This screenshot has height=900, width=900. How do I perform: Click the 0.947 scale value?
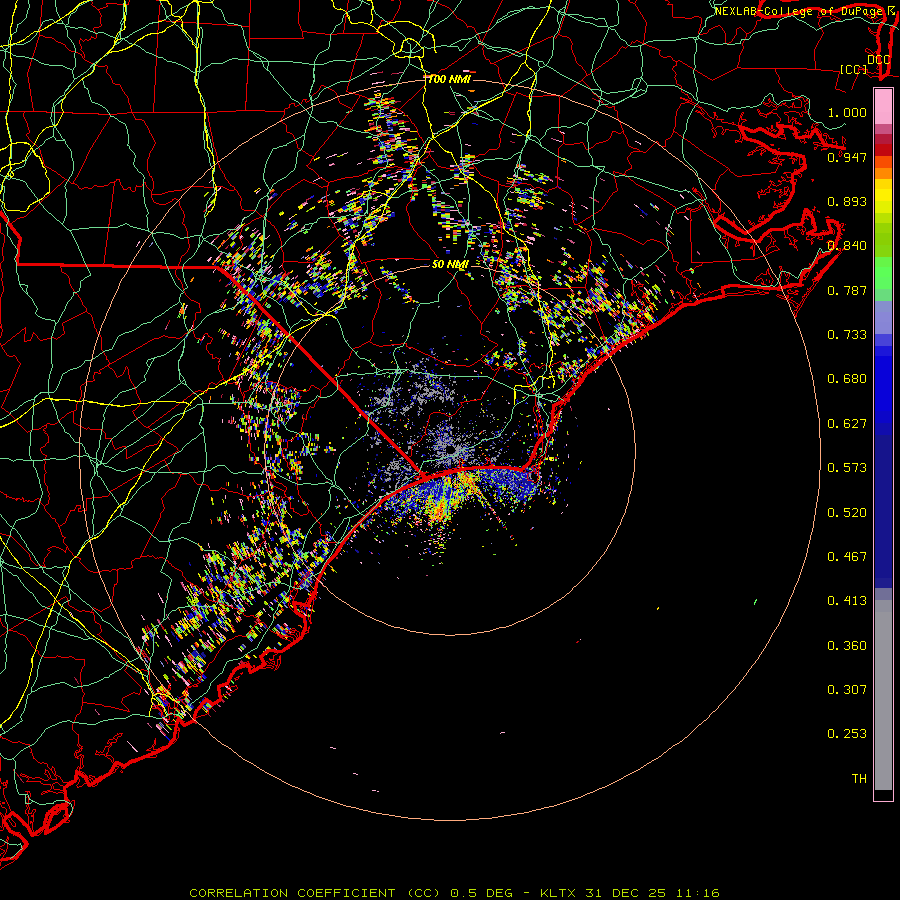click(x=847, y=157)
